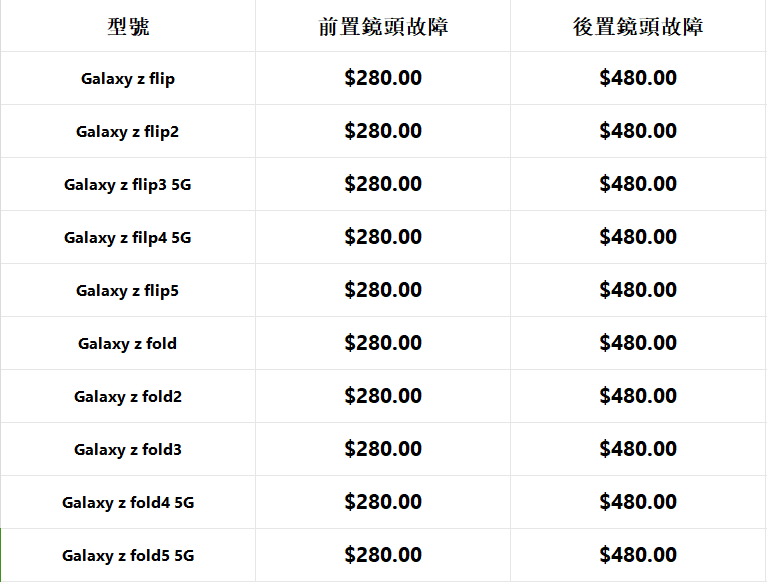Select the Galaxy z flip2 model cell

pyautogui.click(x=128, y=131)
